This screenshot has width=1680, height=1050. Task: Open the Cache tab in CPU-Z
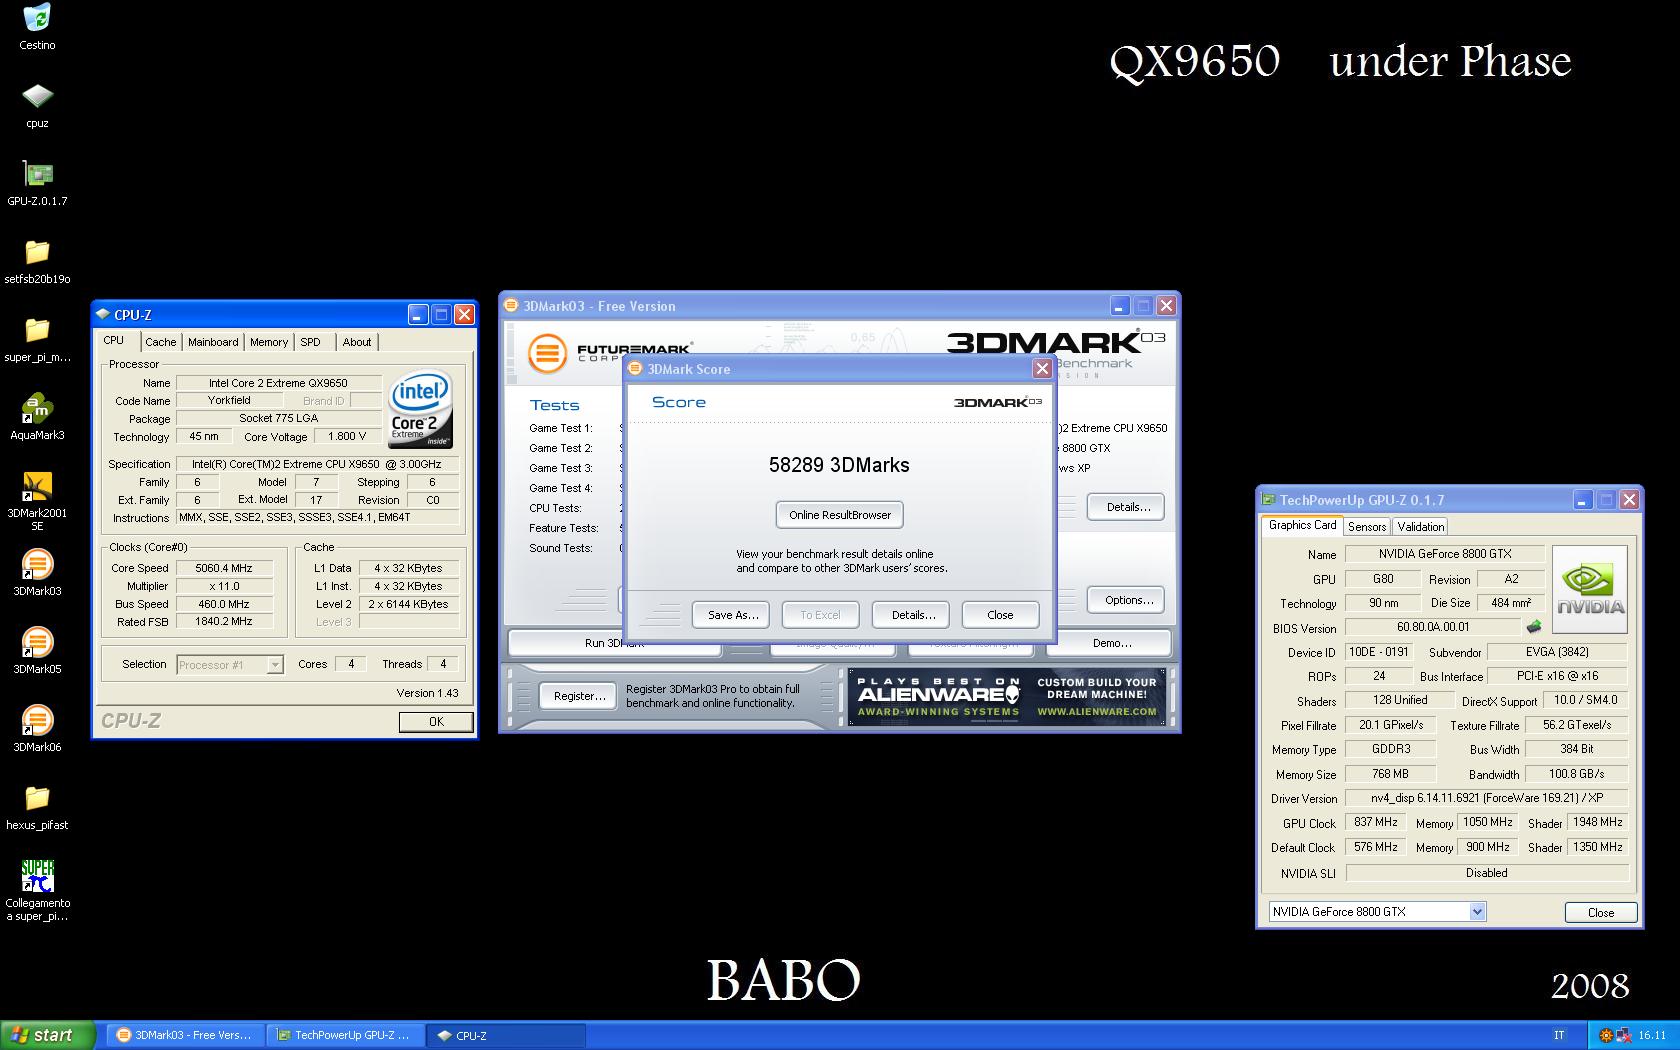[160, 342]
